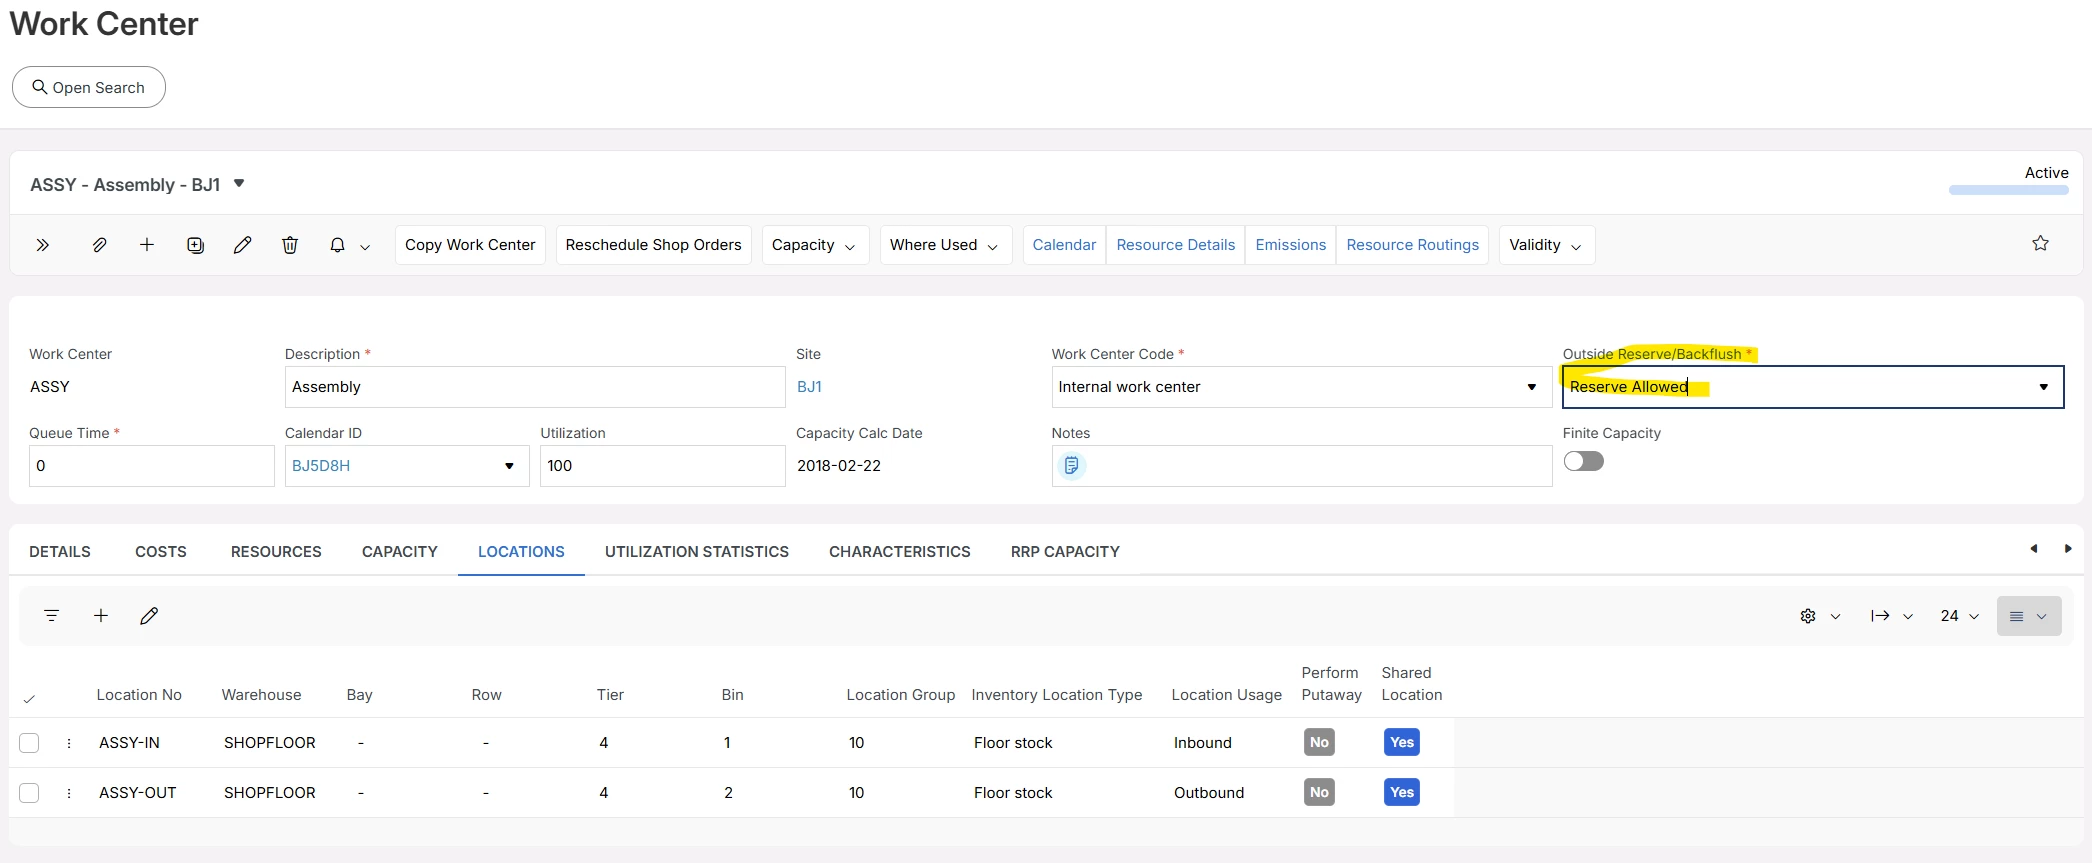The width and height of the screenshot is (2092, 863).
Task: Open the BJ1 site link
Action: pyautogui.click(x=809, y=387)
